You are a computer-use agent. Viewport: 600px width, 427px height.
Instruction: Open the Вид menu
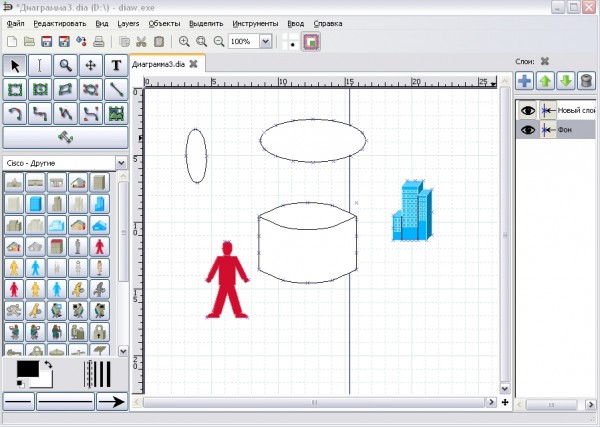pyautogui.click(x=102, y=24)
